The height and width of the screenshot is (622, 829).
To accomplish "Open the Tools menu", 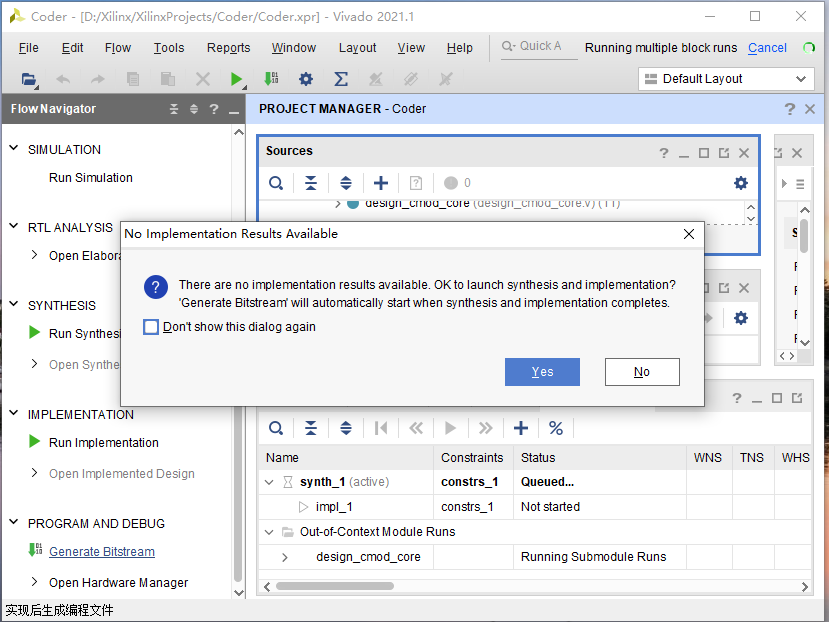I will pyautogui.click(x=169, y=48).
